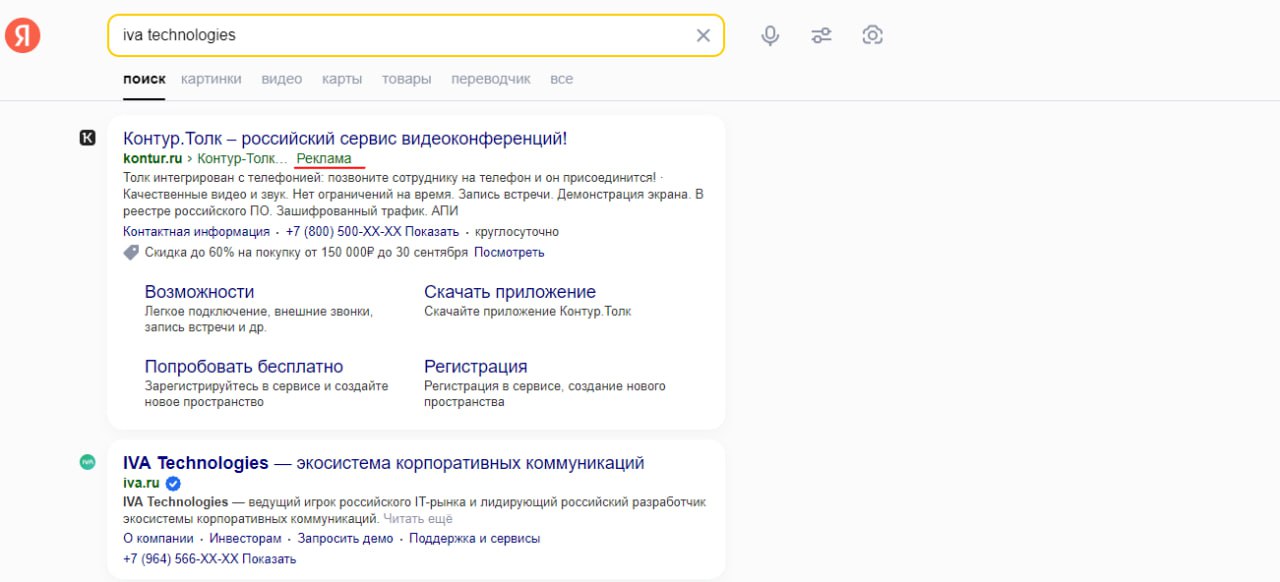This screenshot has width=1280, height=582.
Task: Click the discount tag icon
Action: (x=131, y=253)
